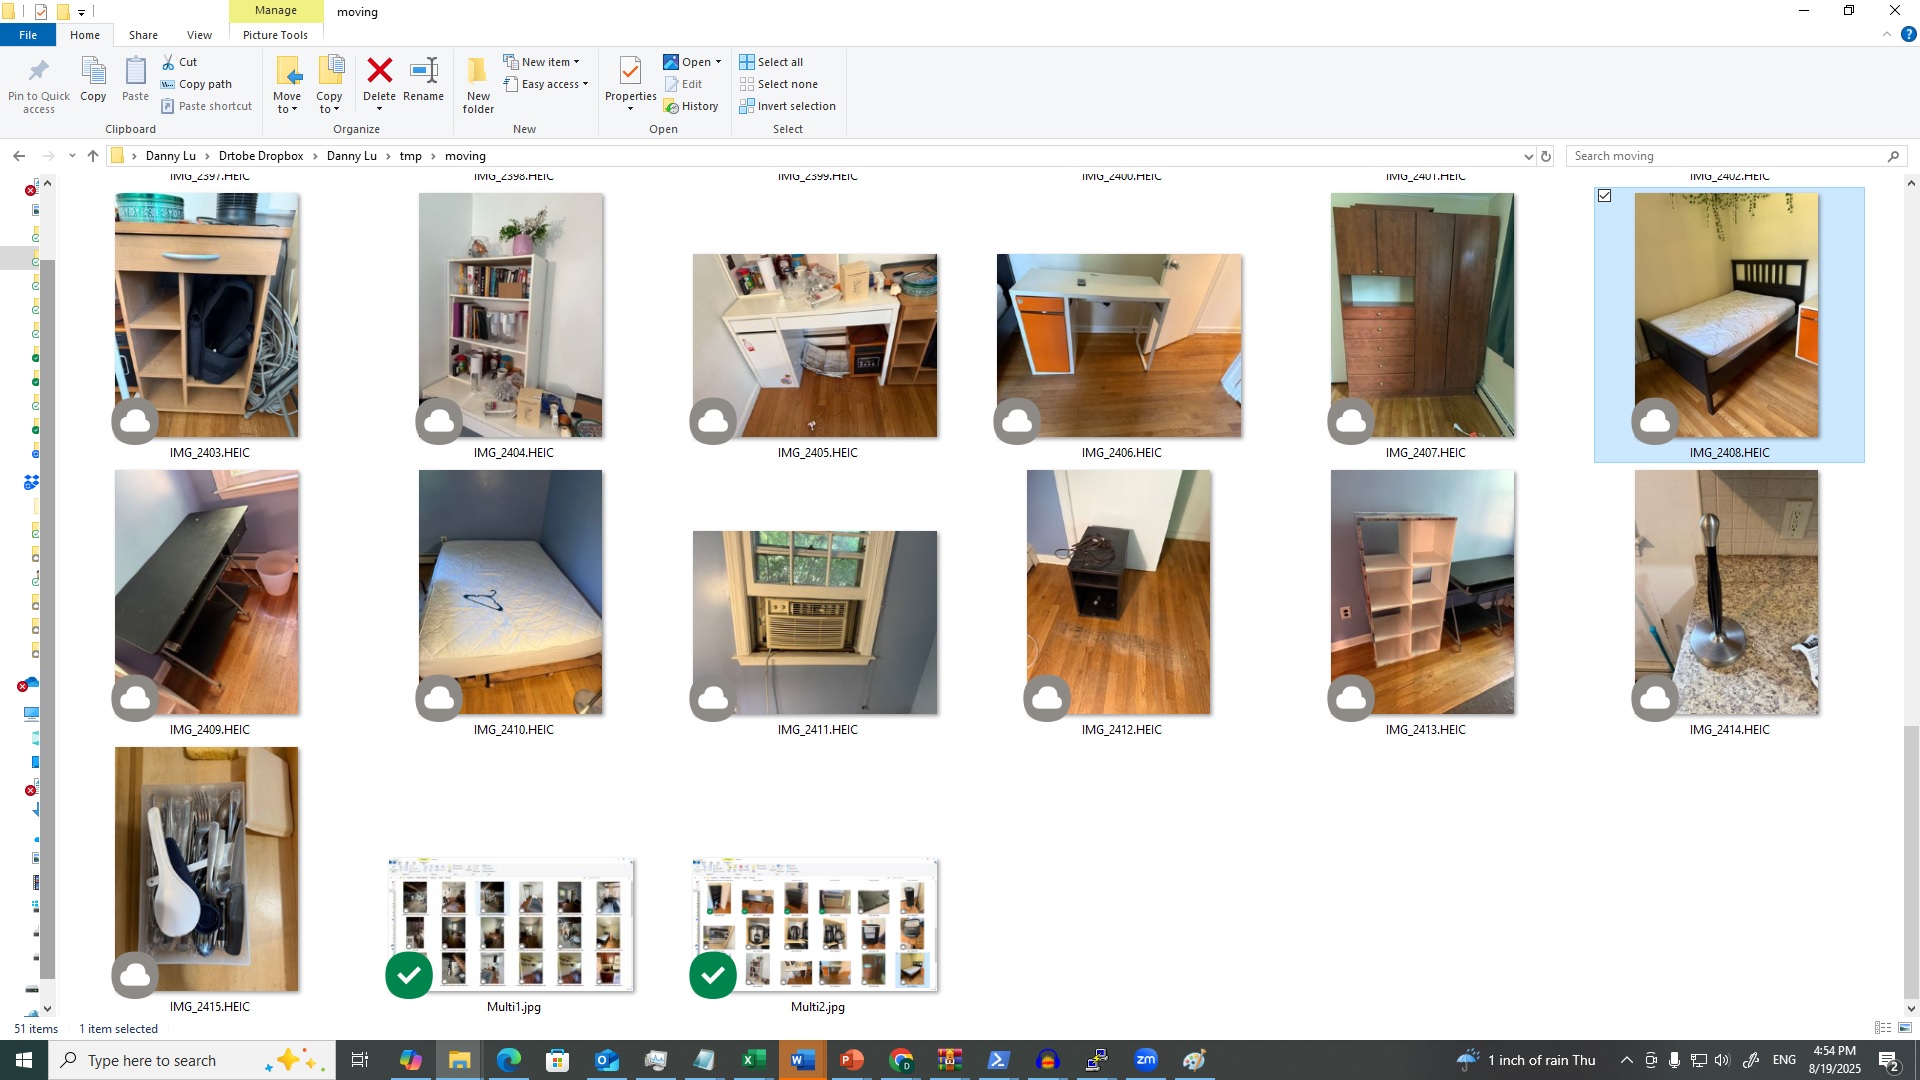Refresh the folder with the refresh icon
The height and width of the screenshot is (1080, 1920).
click(x=1546, y=156)
